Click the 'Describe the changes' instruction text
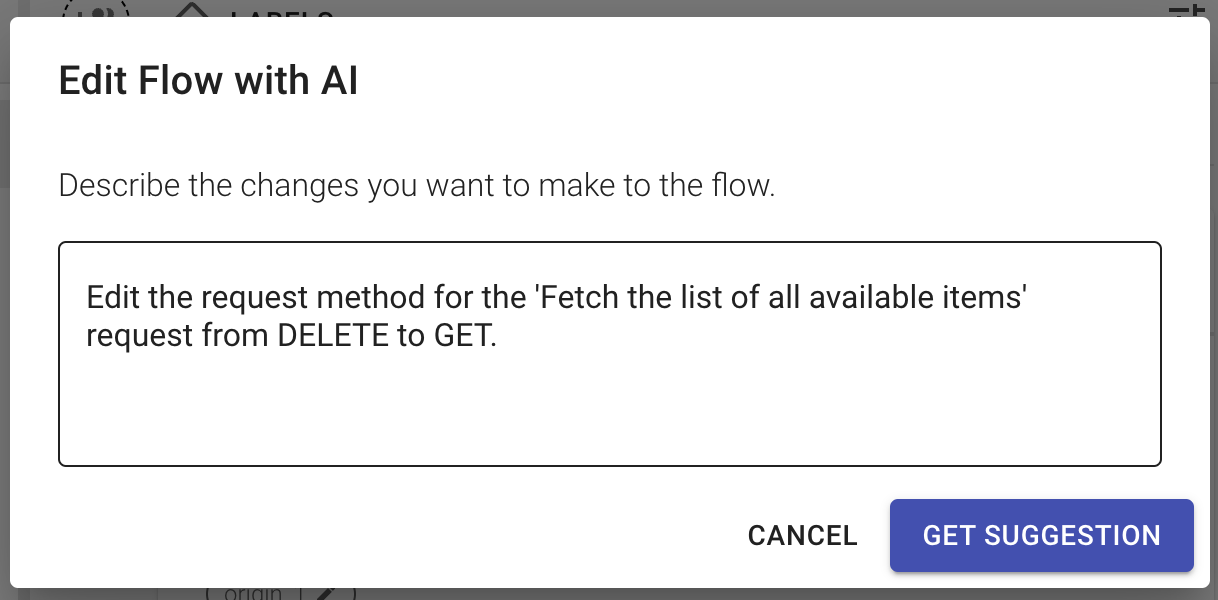1218x600 pixels. pos(417,186)
